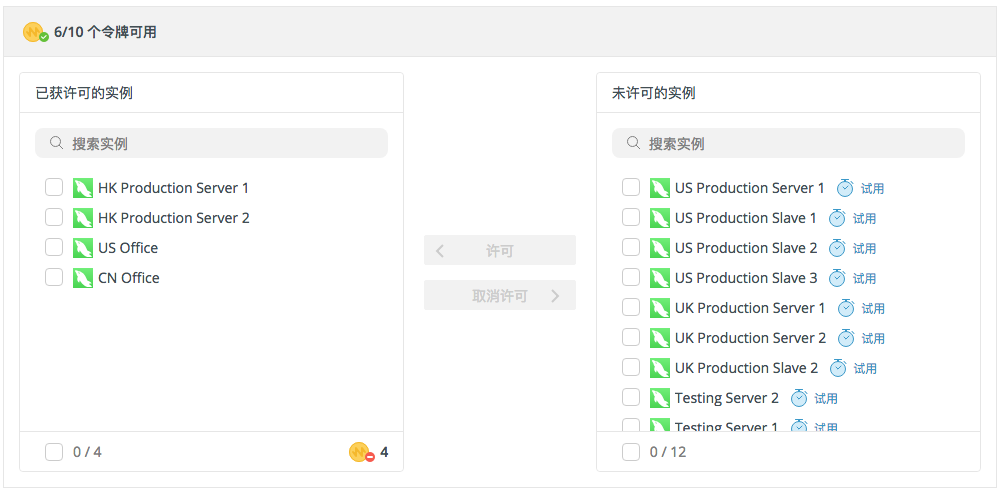Click the trial clock icon for UK Production Slave 2
1003x493 pixels.
(837, 368)
